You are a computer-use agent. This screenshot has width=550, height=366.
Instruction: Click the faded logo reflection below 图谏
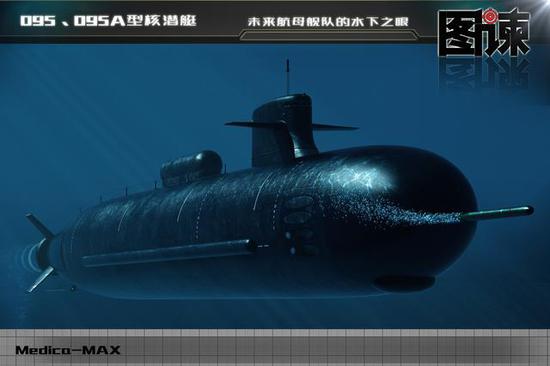(x=484, y=73)
